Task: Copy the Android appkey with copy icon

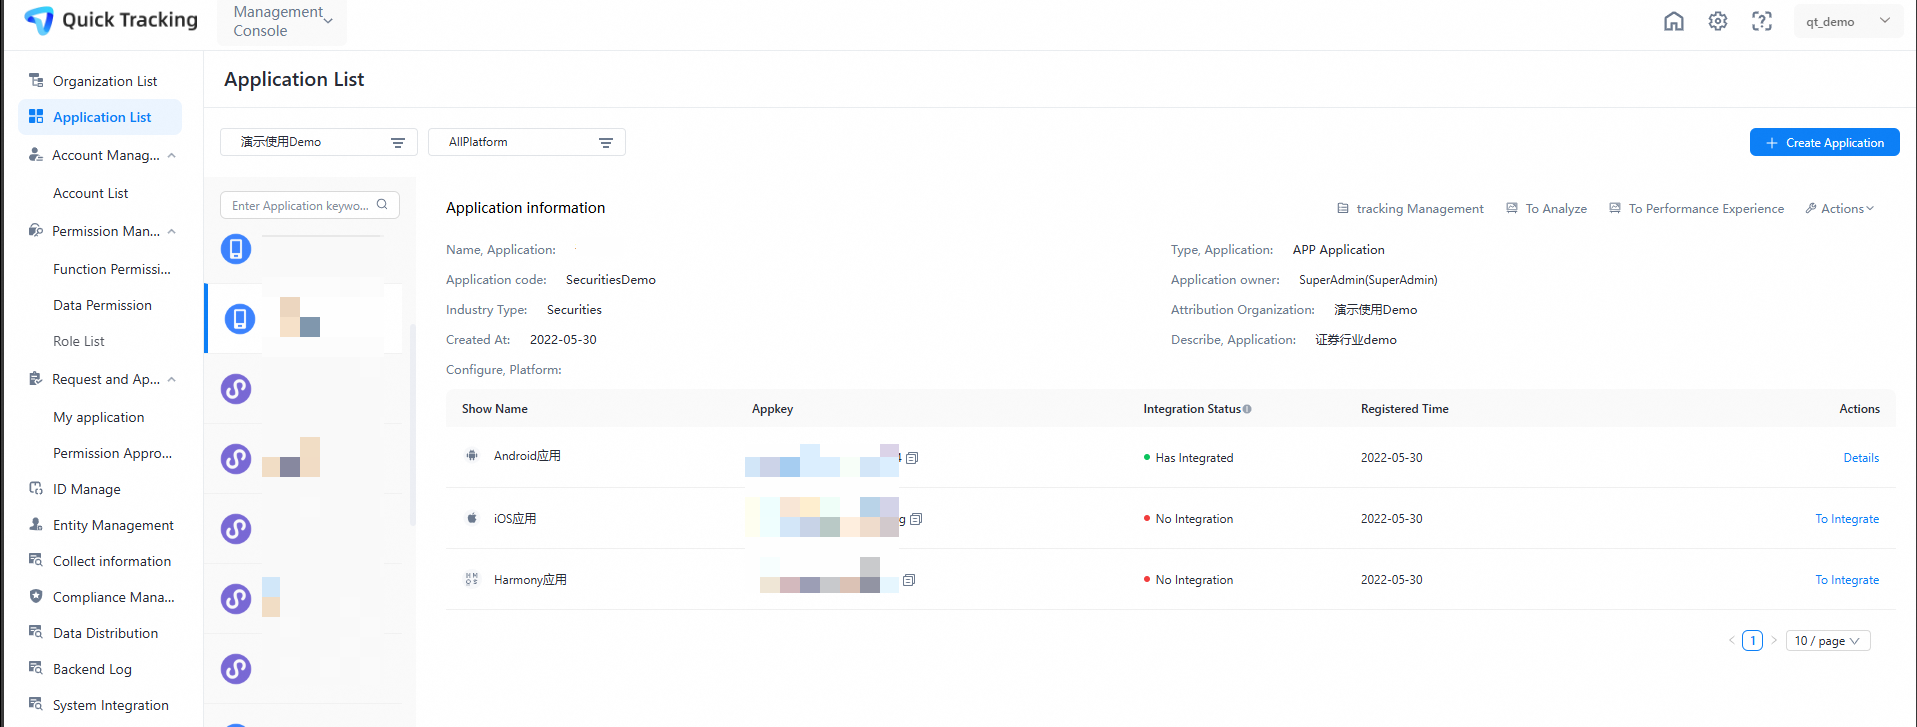Action: pyautogui.click(x=912, y=458)
